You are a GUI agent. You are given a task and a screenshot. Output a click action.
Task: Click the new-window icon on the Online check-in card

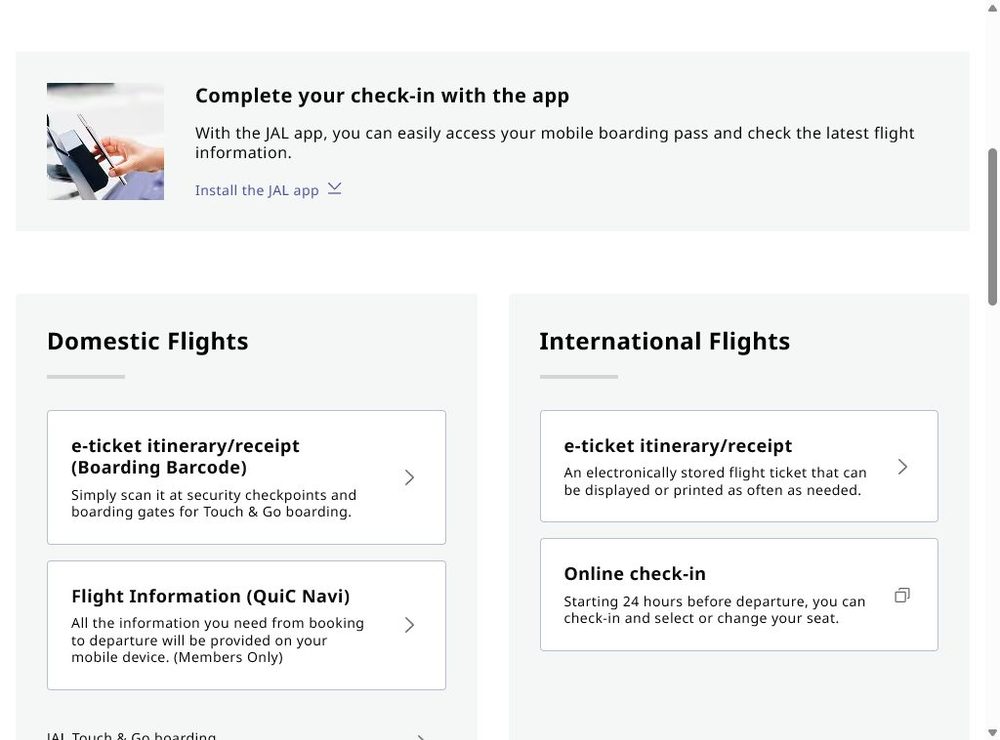tap(902, 595)
